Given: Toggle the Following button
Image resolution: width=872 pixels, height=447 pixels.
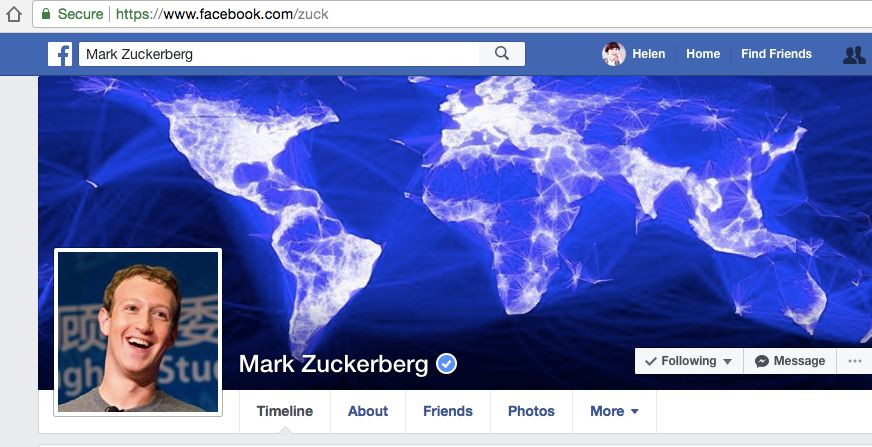Looking at the screenshot, I should pyautogui.click(x=689, y=361).
